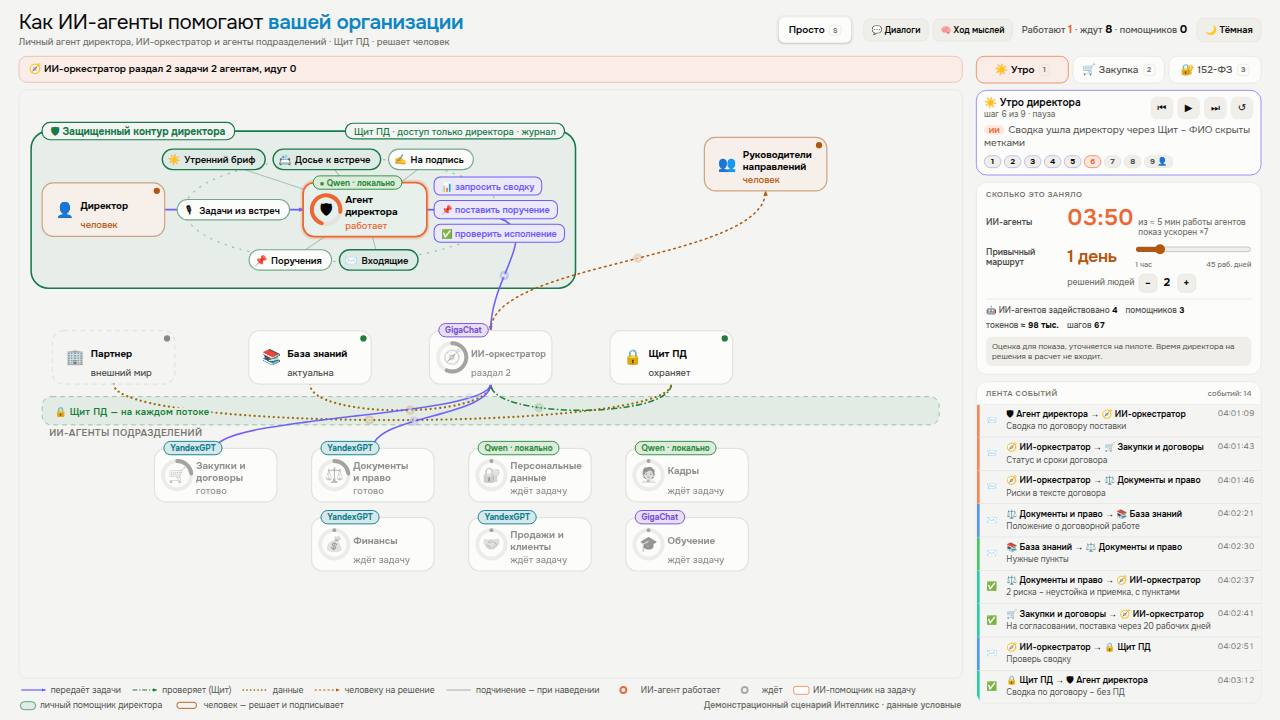Click the Щит ПД lock node
Image resolution: width=1280 pixels, height=720 pixels.
(670, 357)
